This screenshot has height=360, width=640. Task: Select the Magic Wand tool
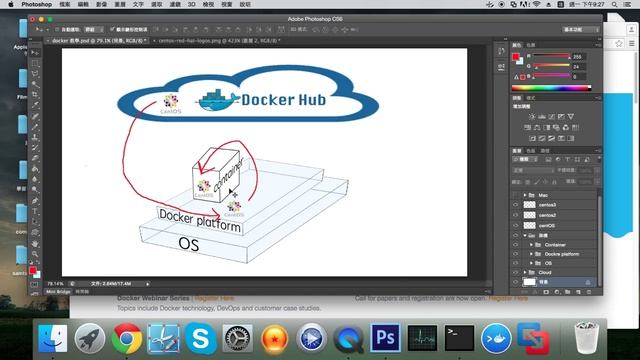35,84
